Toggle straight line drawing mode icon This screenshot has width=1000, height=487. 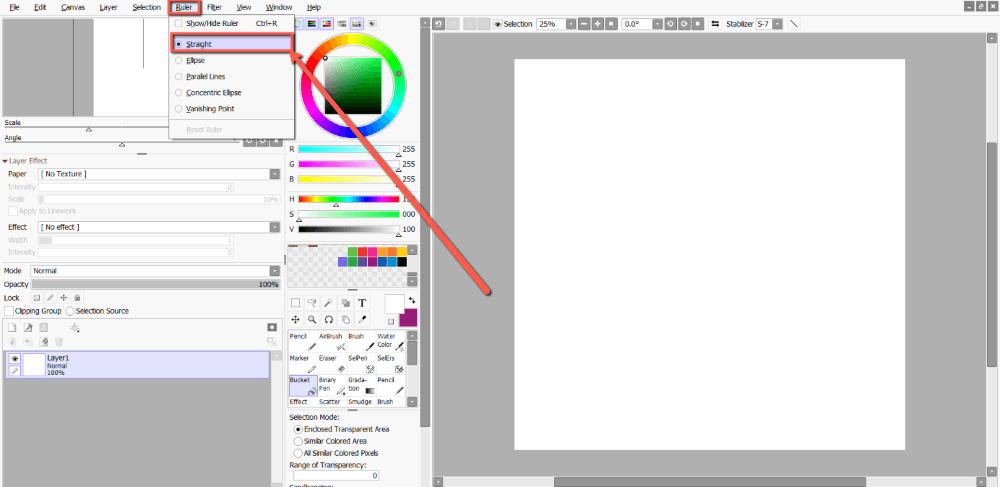794,24
